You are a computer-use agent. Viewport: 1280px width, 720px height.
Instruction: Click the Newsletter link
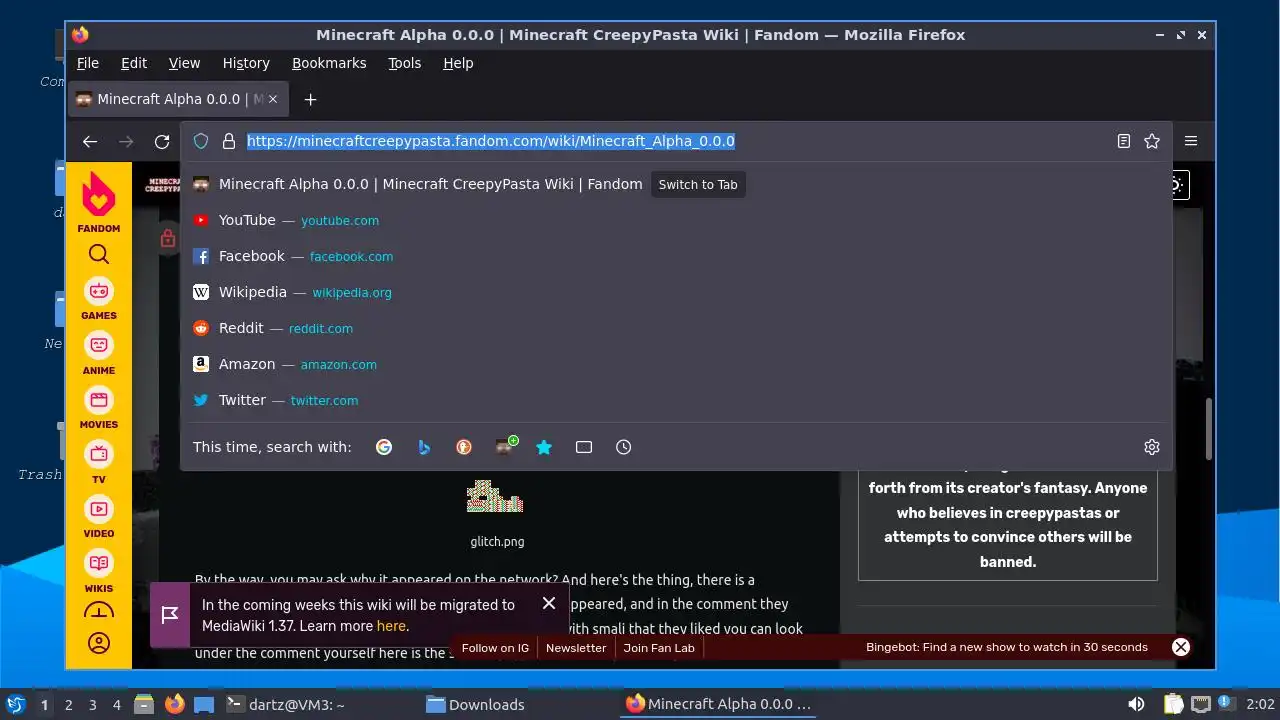(x=576, y=648)
